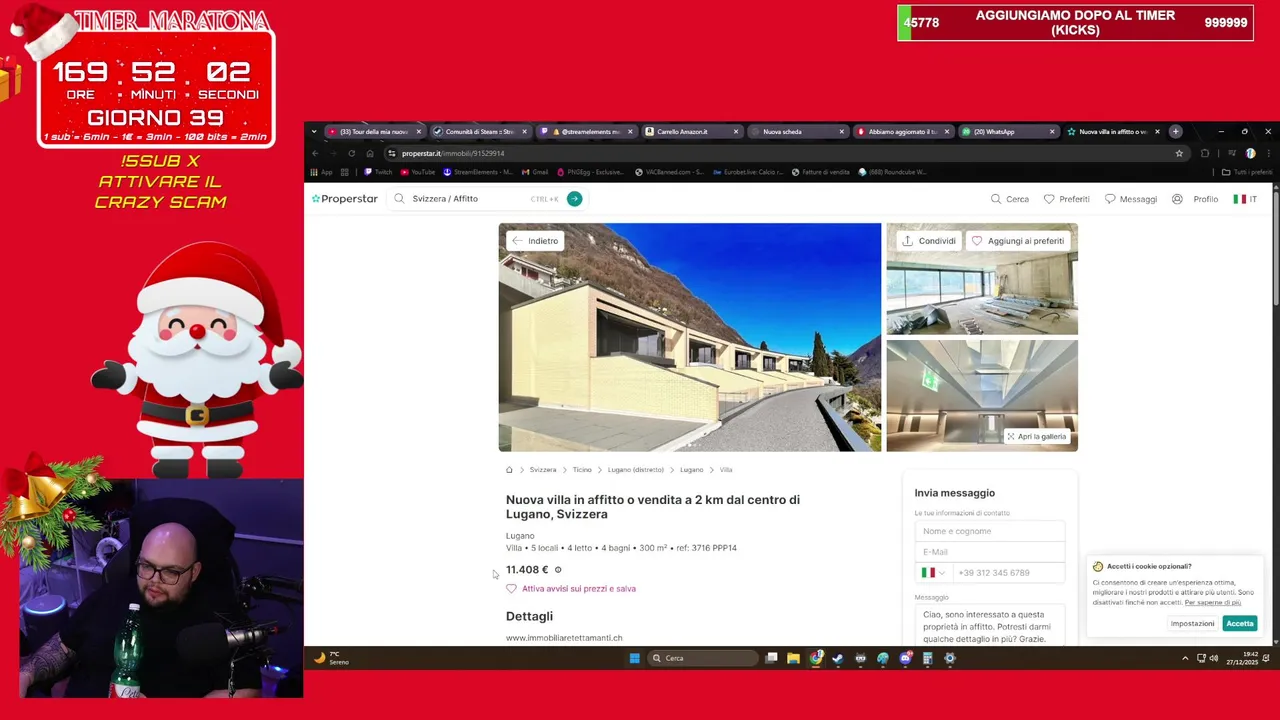Open cookie Impostazioni
Image resolution: width=1280 pixels, height=720 pixels.
tap(1192, 623)
